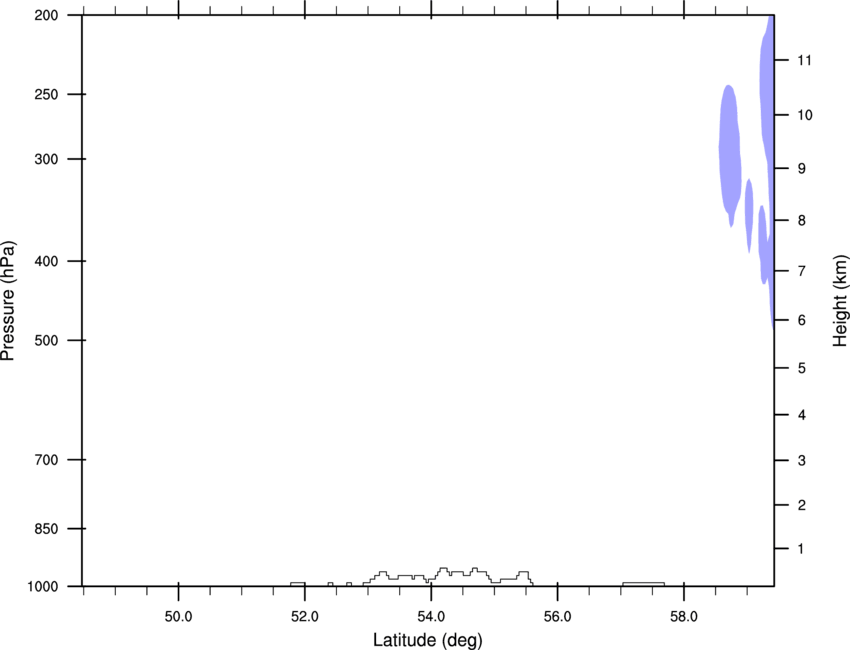The width and height of the screenshot is (850, 650).
Task: Click the 4 km height tick label
Action: [x=802, y=415]
